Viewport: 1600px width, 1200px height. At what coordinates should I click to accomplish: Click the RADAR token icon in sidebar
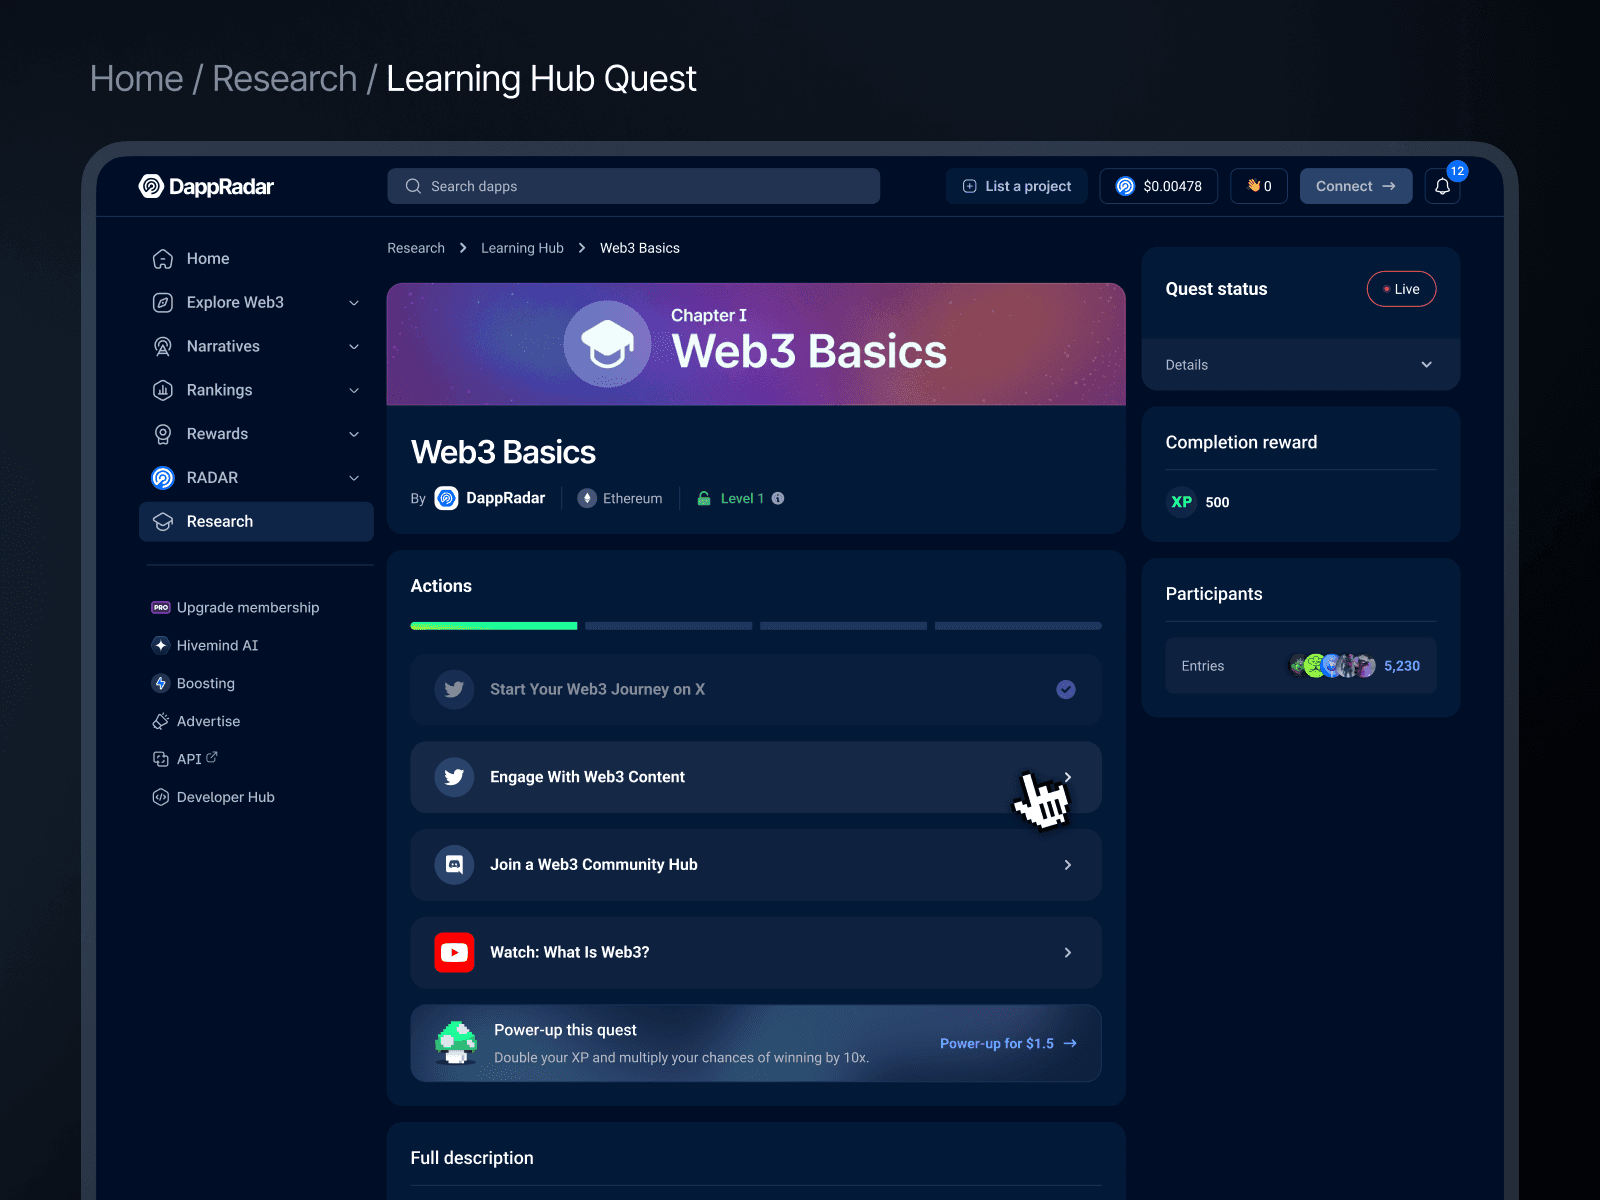[163, 478]
